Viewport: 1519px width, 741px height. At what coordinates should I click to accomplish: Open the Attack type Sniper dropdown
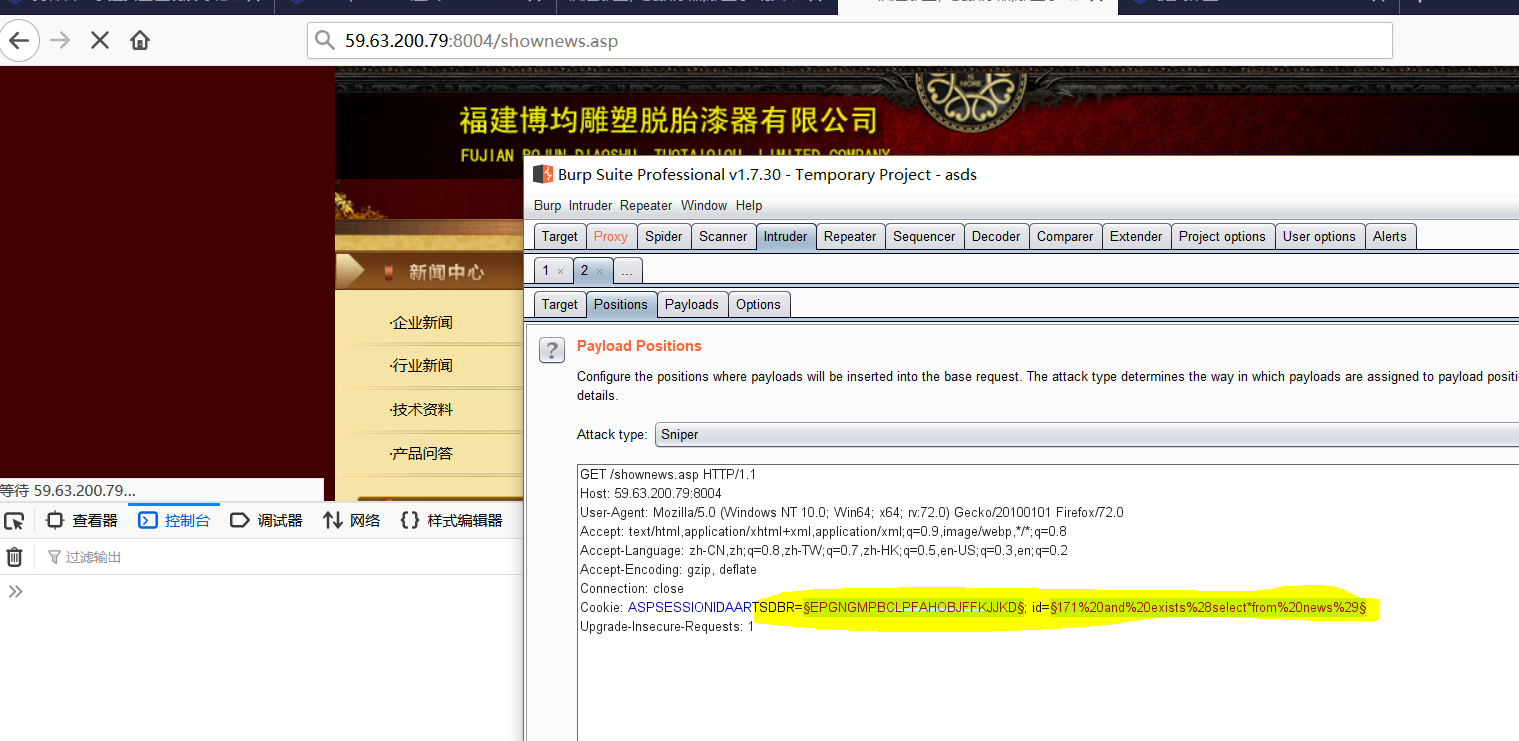1086,435
